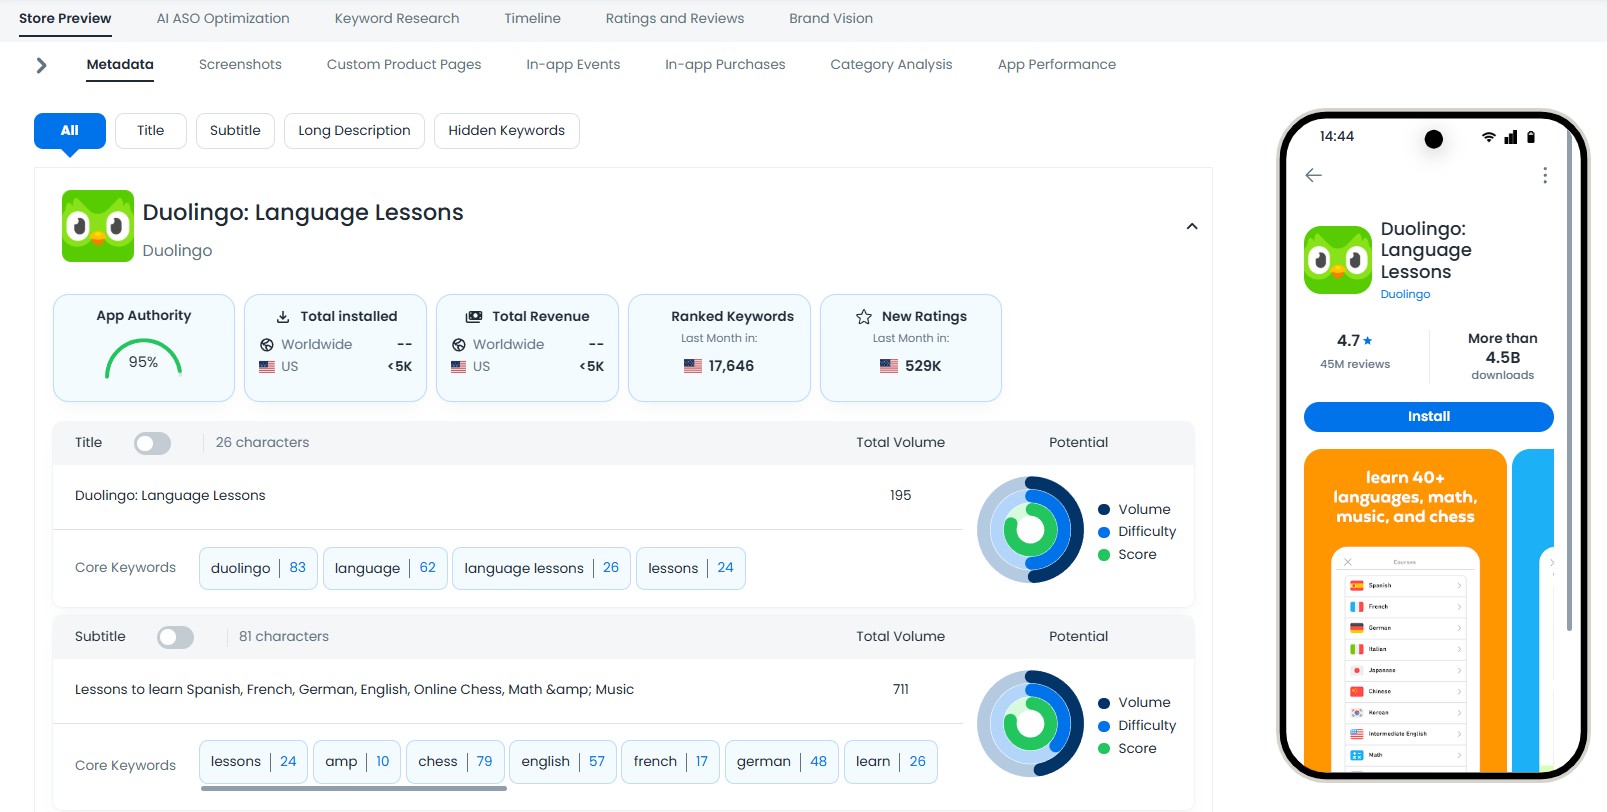Switch to Keyword Research tab
Image resolution: width=1607 pixels, height=812 pixels.
tap(397, 18)
